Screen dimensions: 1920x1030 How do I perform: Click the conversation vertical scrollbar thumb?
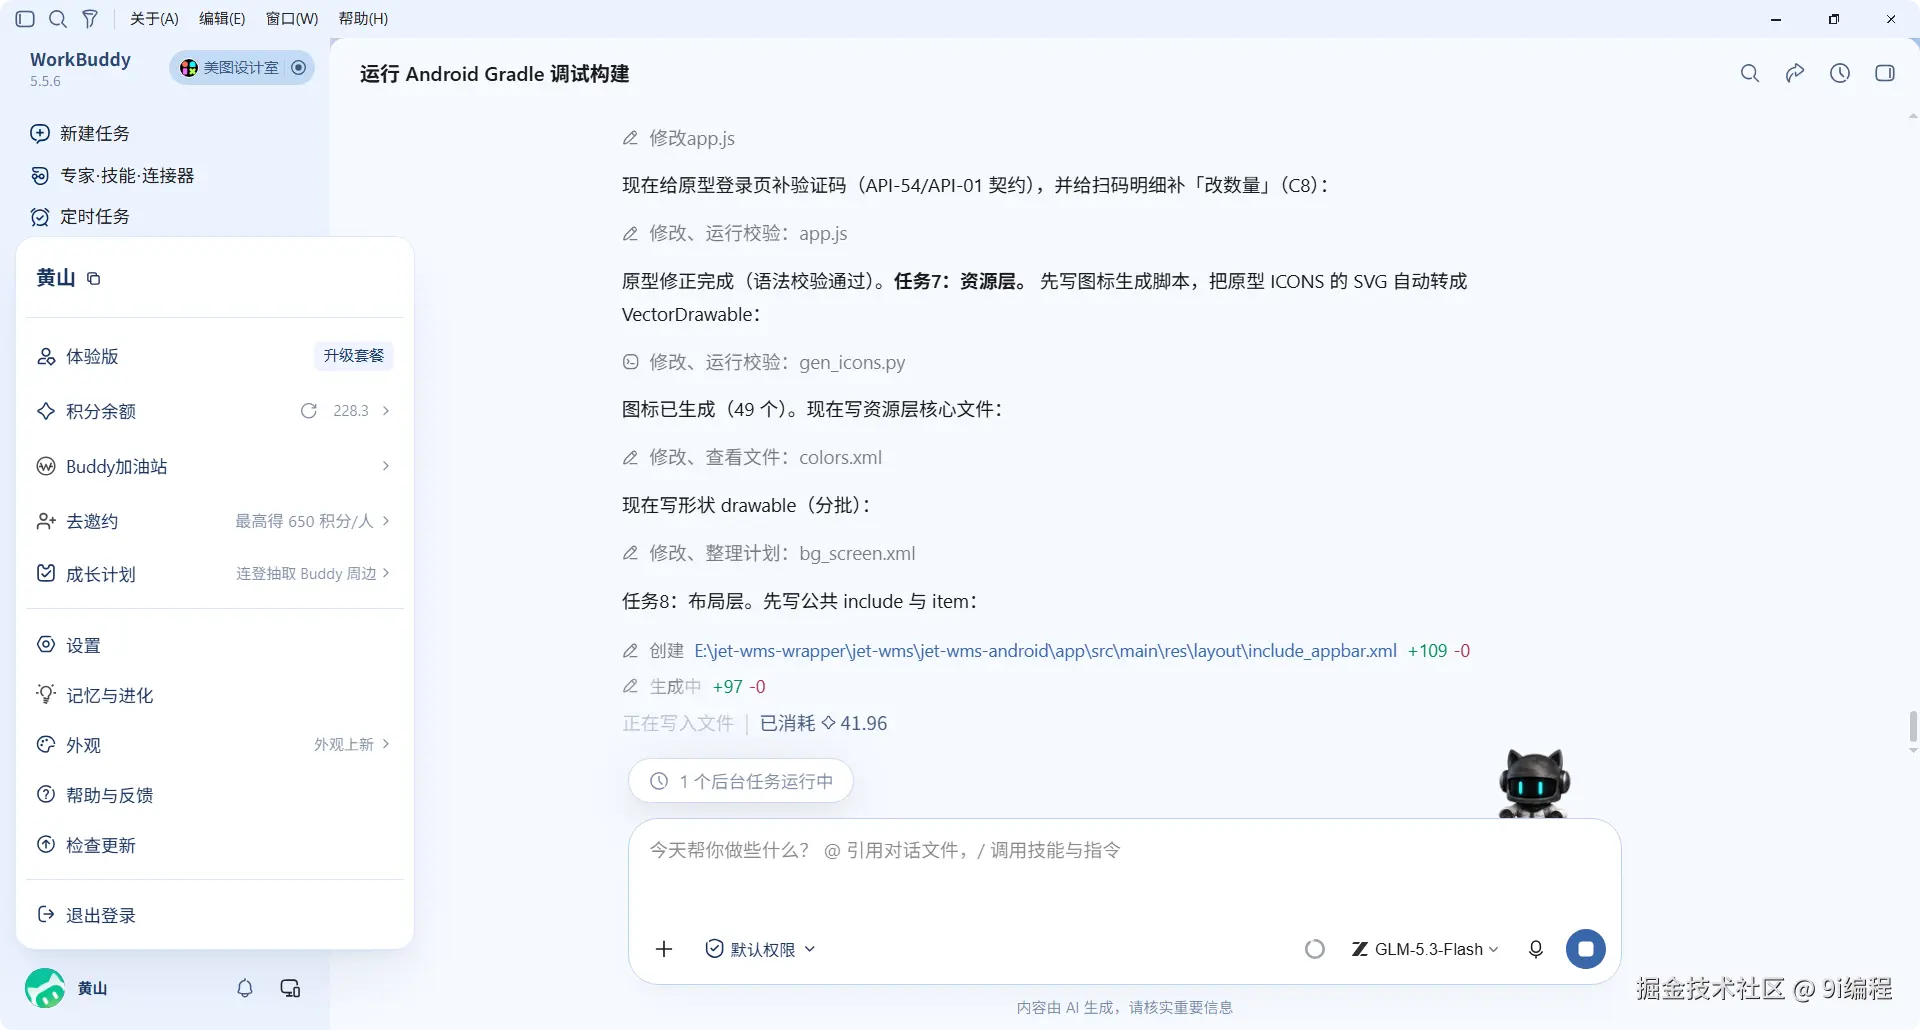pos(1913,728)
